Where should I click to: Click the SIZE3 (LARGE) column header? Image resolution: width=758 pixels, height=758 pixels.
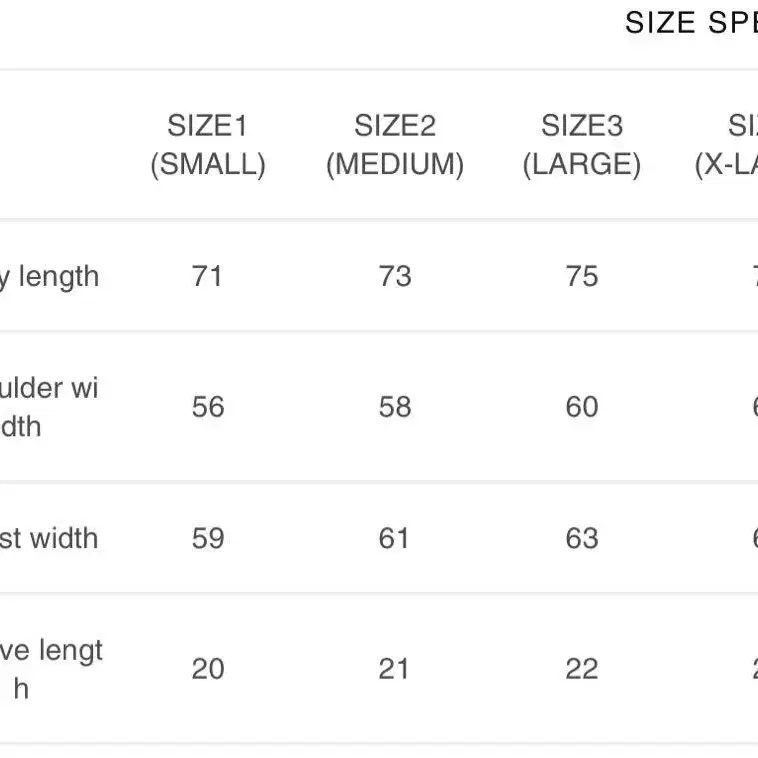coord(582,145)
